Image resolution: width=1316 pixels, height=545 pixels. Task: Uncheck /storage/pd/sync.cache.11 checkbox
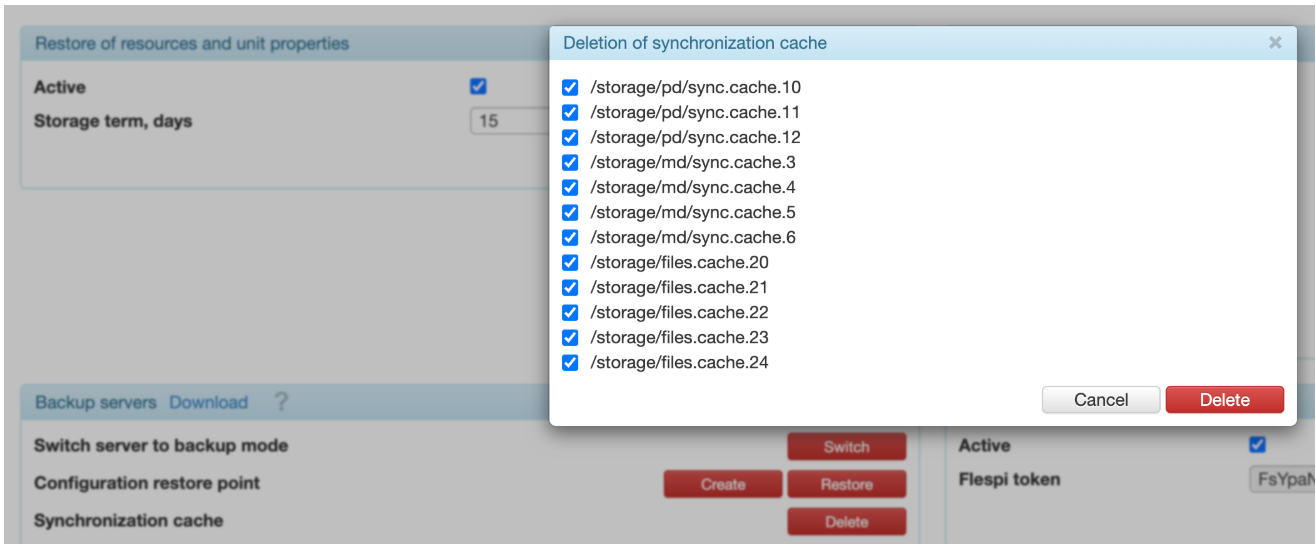tap(570, 113)
